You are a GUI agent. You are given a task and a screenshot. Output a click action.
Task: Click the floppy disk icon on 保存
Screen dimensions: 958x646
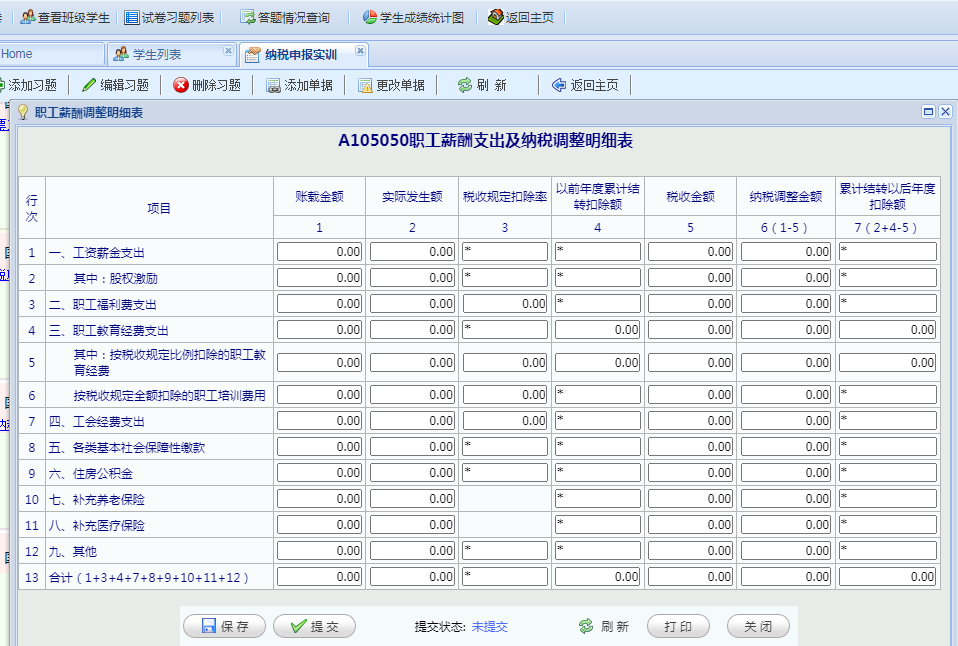(x=209, y=626)
